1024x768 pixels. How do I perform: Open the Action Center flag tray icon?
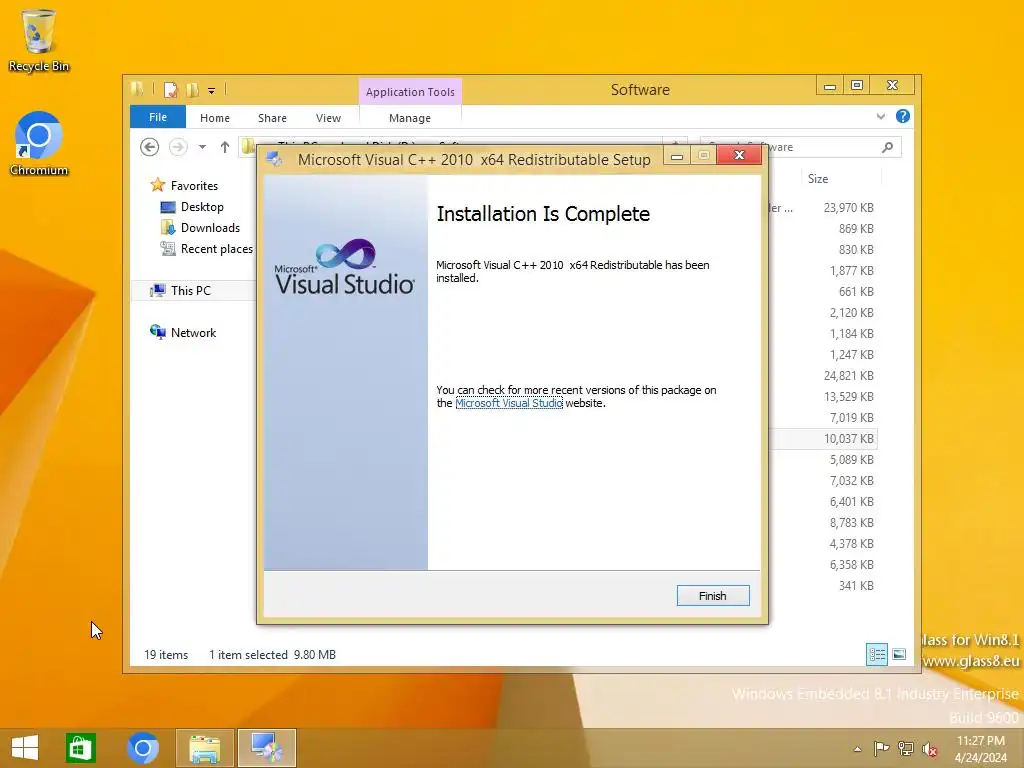pyautogui.click(x=882, y=748)
